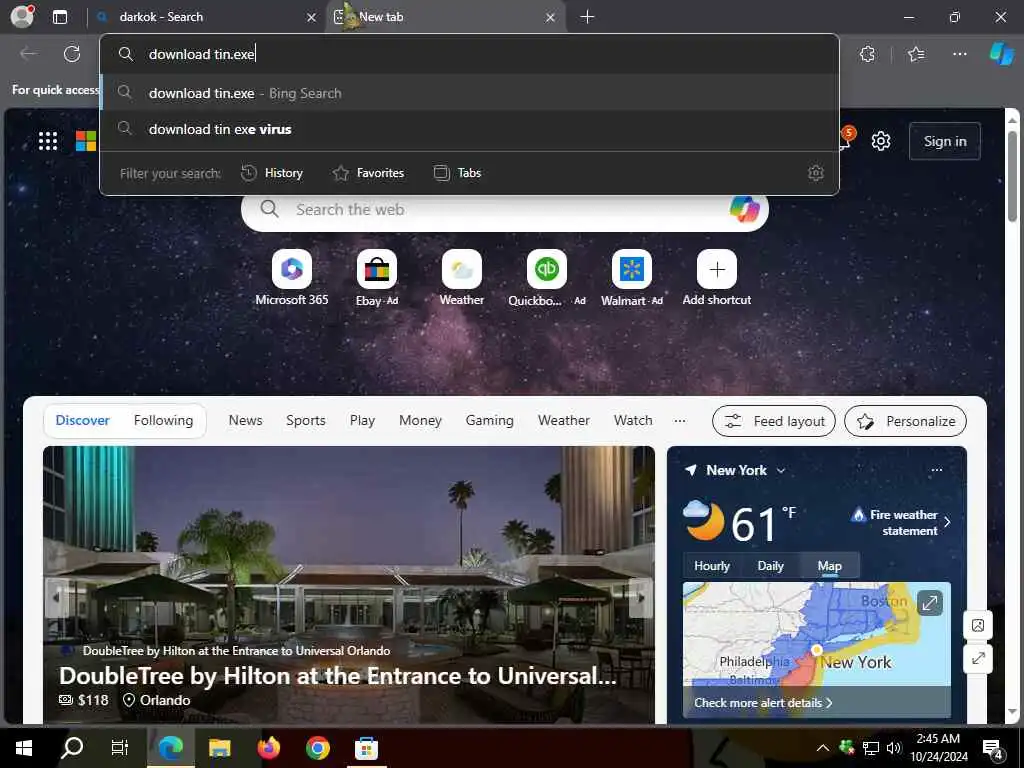The width and height of the screenshot is (1024, 768).
Task: Open the News feed category
Action: click(x=246, y=421)
